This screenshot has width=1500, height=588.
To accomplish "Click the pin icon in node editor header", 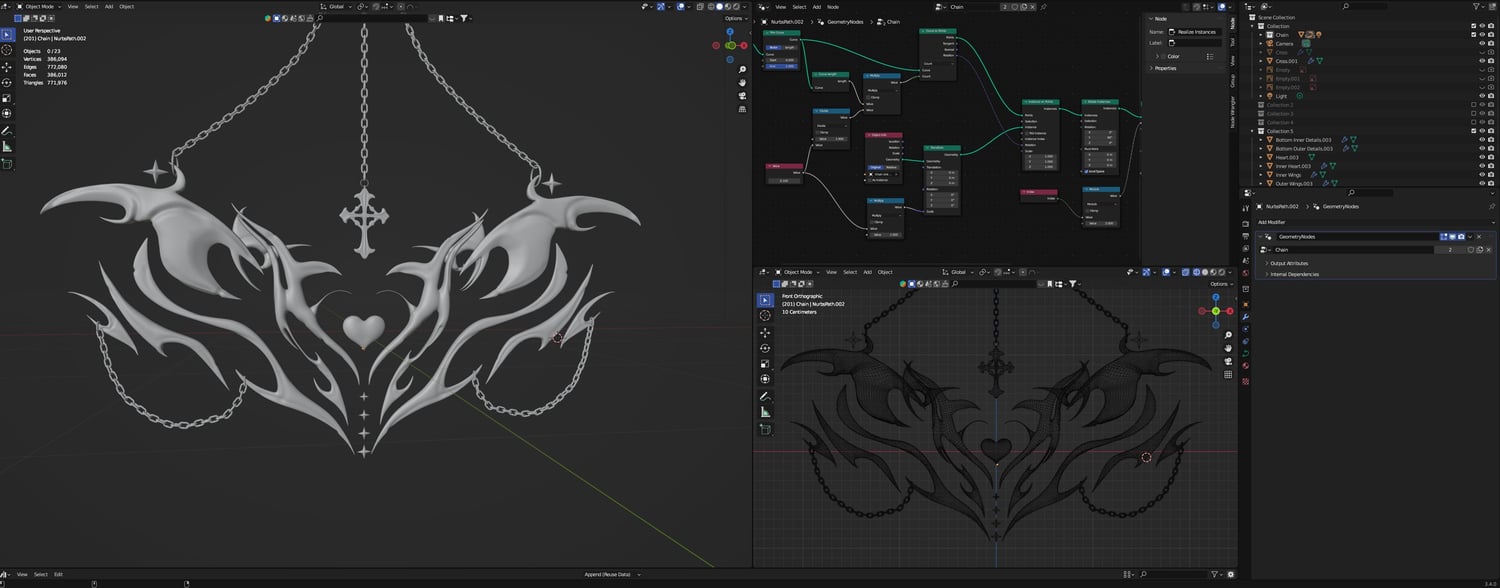I will pyautogui.click(x=1043, y=7).
